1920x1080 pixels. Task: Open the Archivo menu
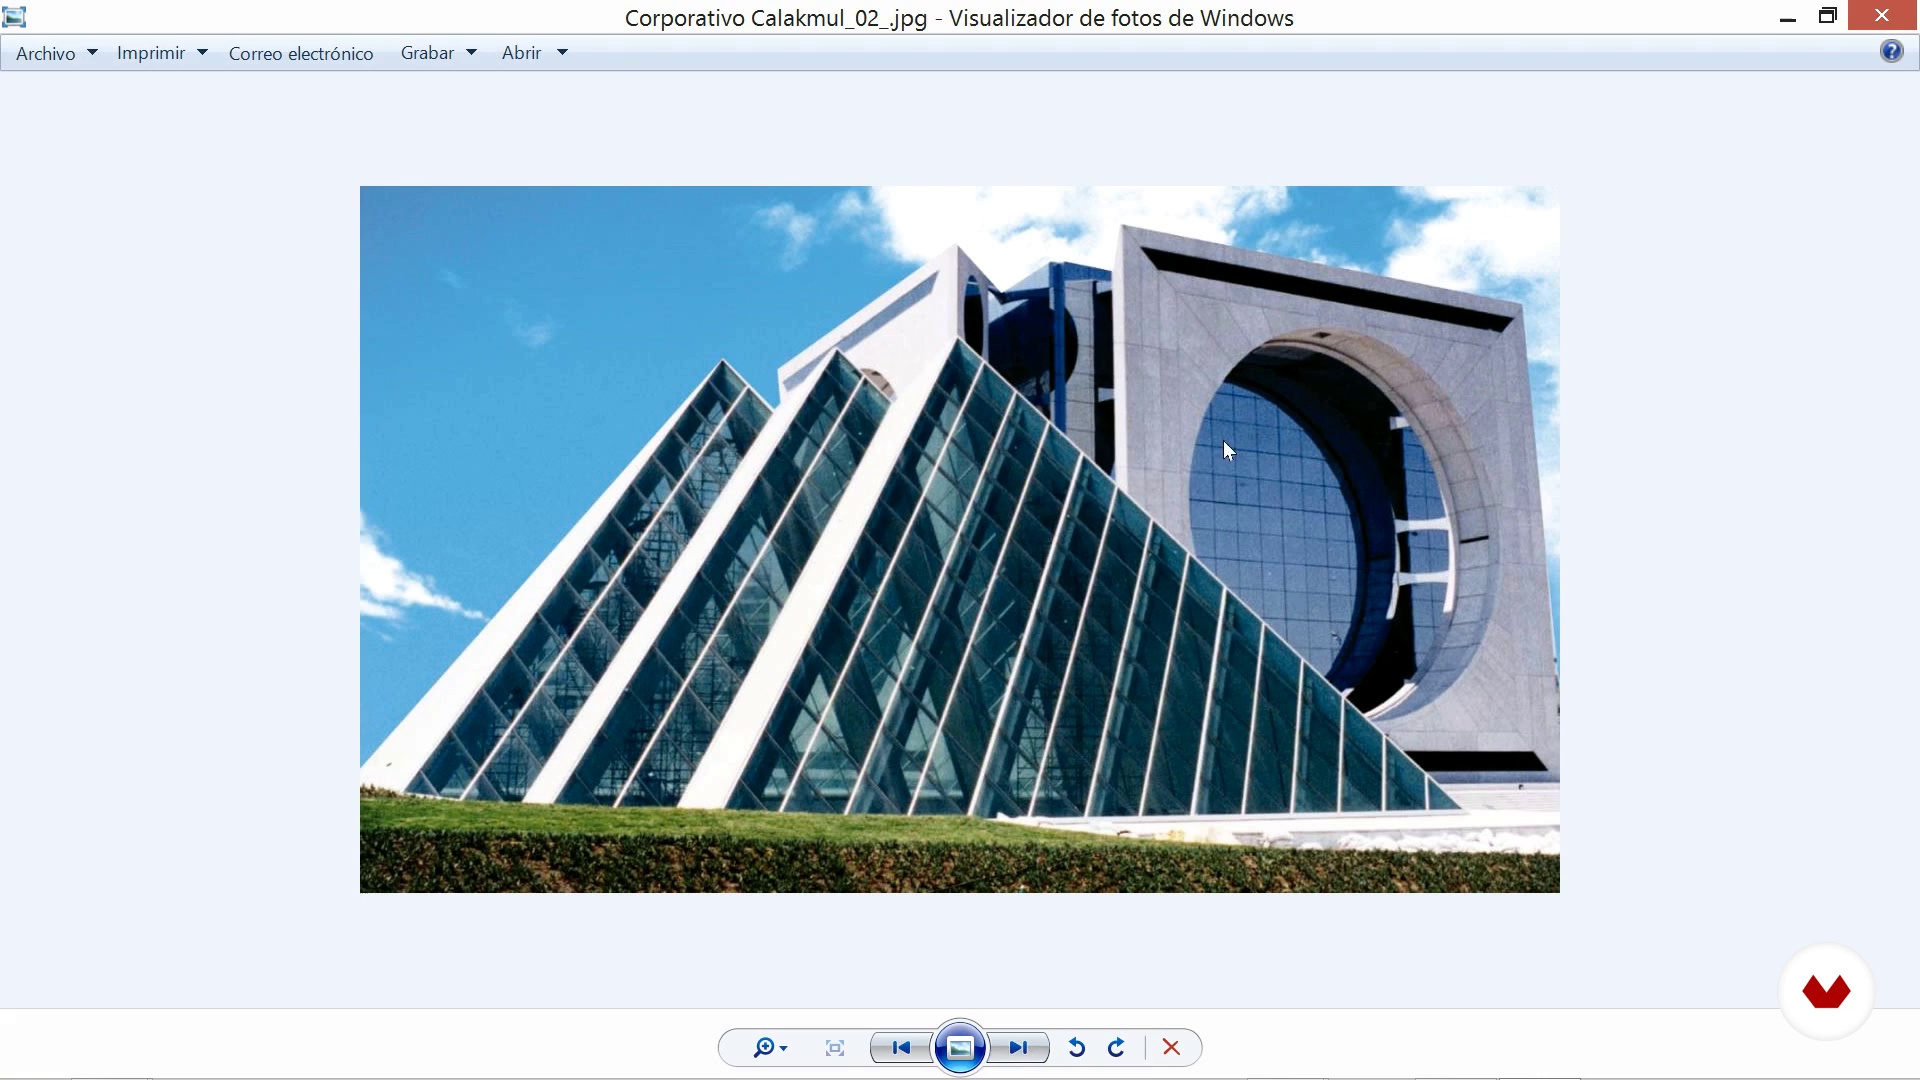click(45, 53)
